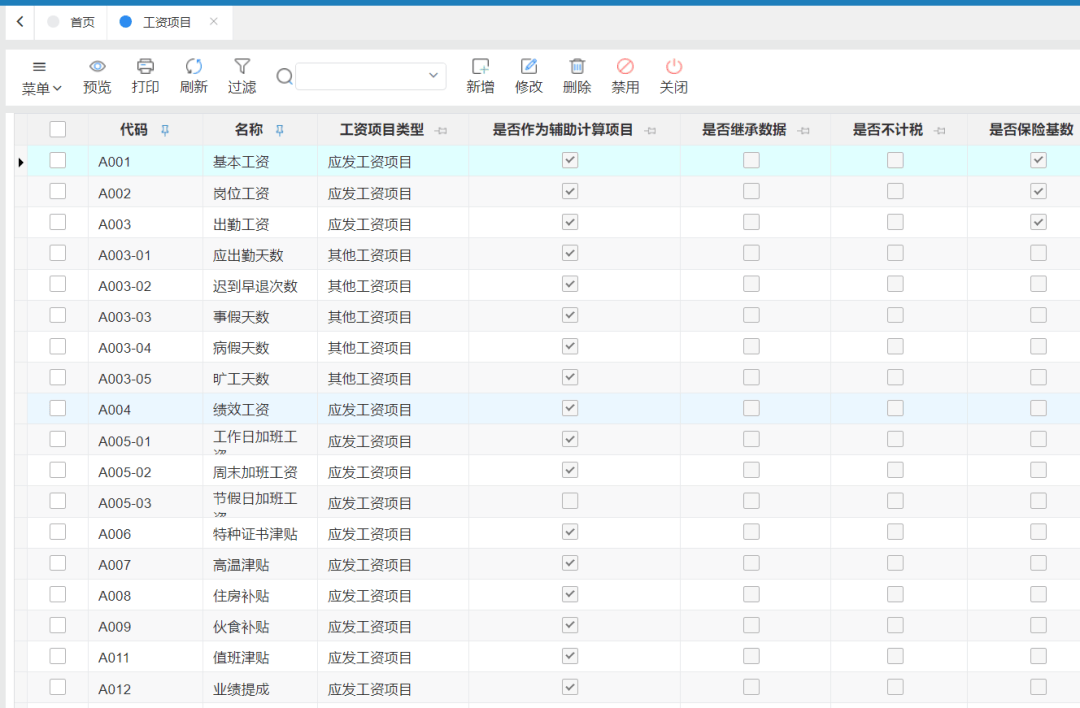The image size is (1080, 708).
Task: Select the row checkbox for A004
Action: coord(58,408)
